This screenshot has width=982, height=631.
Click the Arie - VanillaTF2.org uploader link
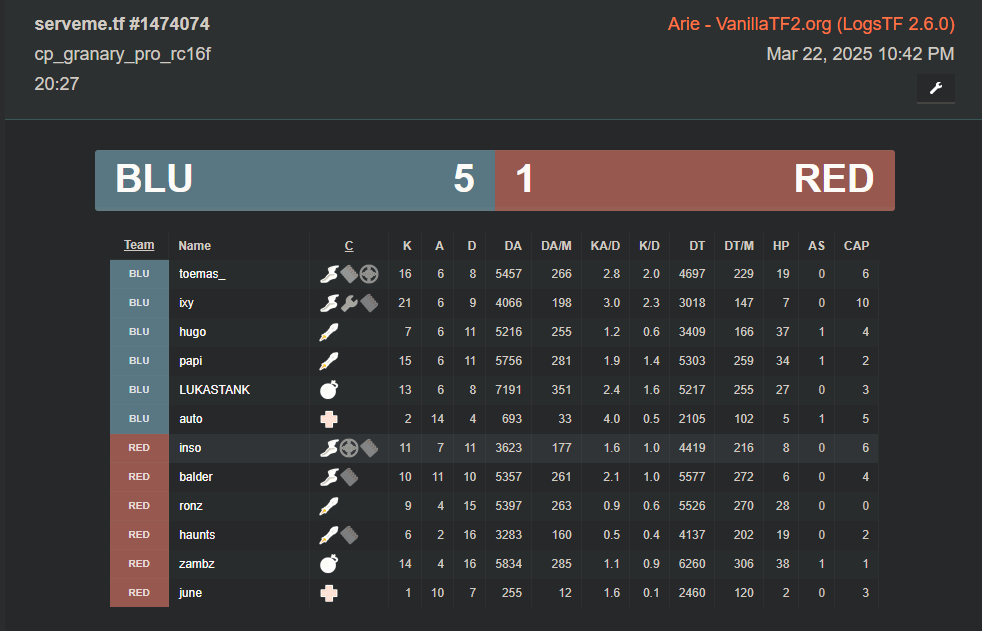[x=811, y=23]
